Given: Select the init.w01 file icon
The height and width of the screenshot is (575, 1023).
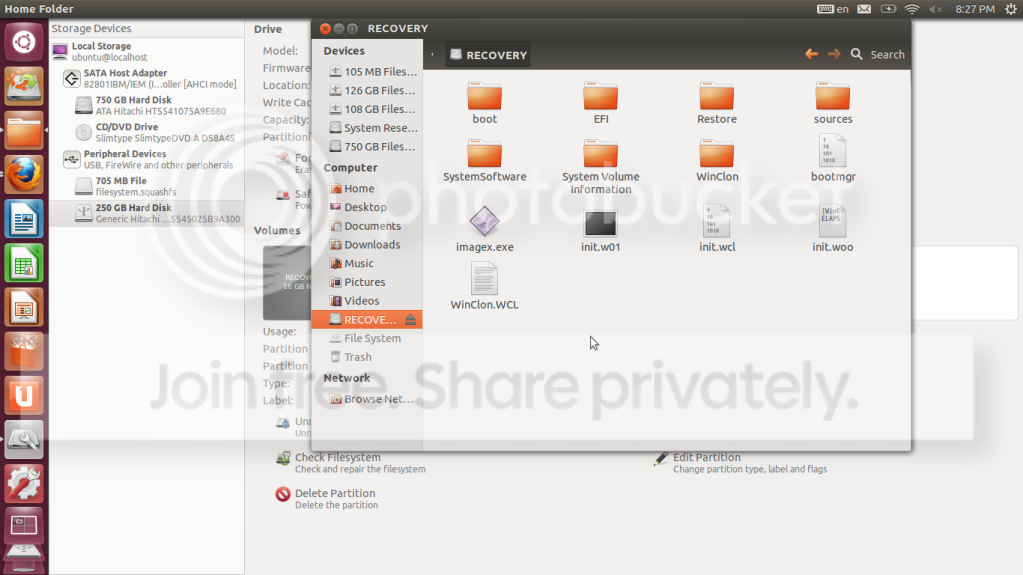Looking at the screenshot, I should tap(600, 223).
